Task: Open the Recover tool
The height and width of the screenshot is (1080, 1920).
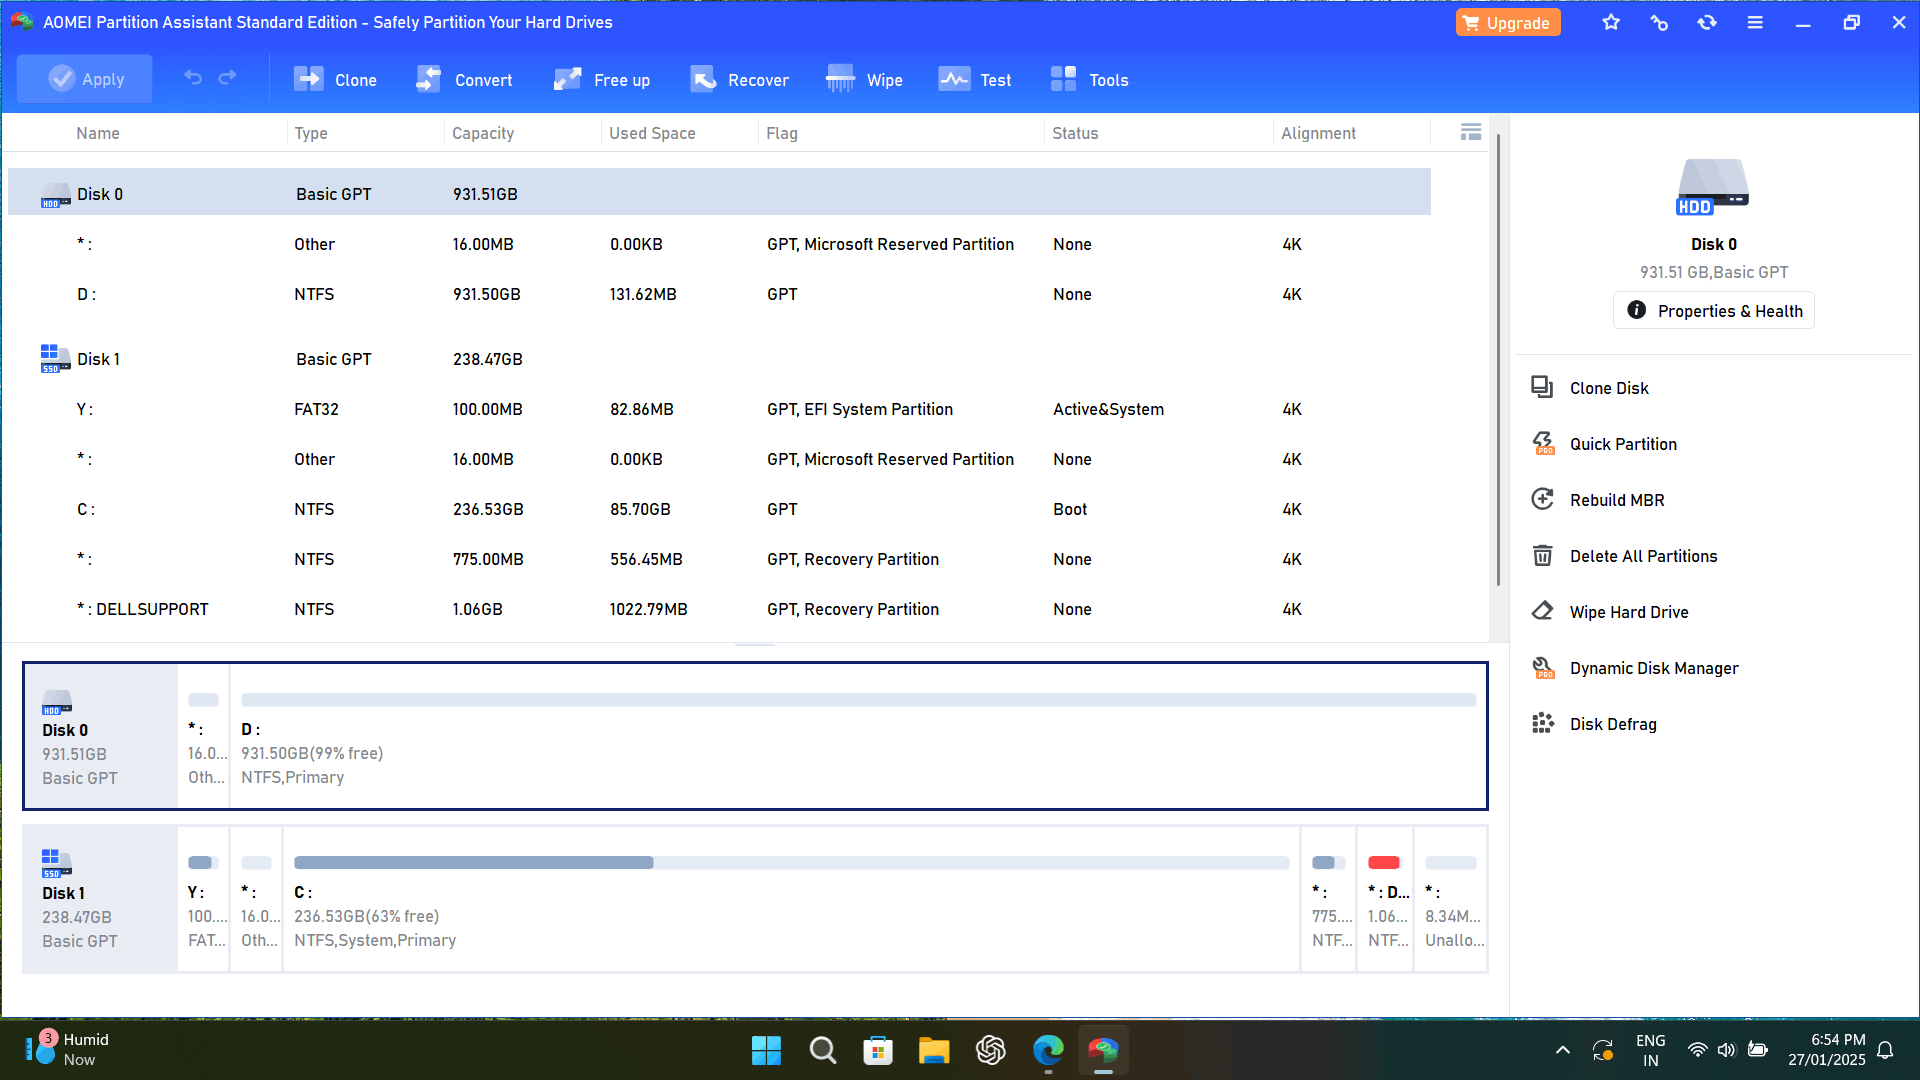Action: click(739, 80)
